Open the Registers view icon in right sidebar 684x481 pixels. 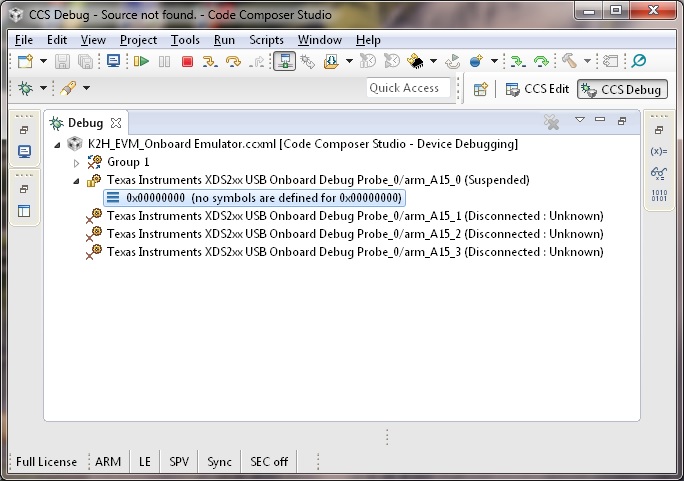point(658,194)
